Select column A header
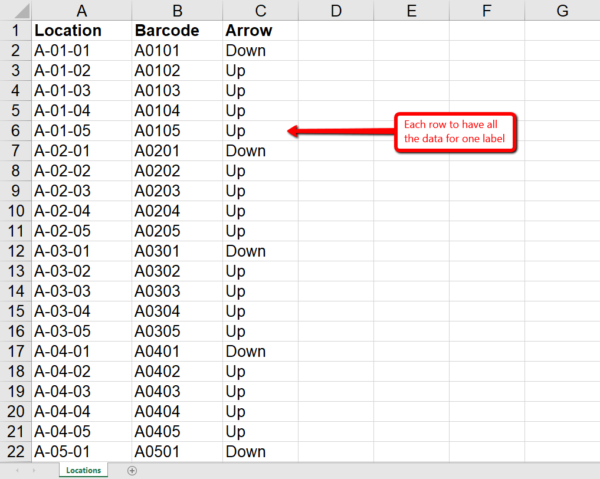Viewport: 600px width, 479px height. [81, 10]
